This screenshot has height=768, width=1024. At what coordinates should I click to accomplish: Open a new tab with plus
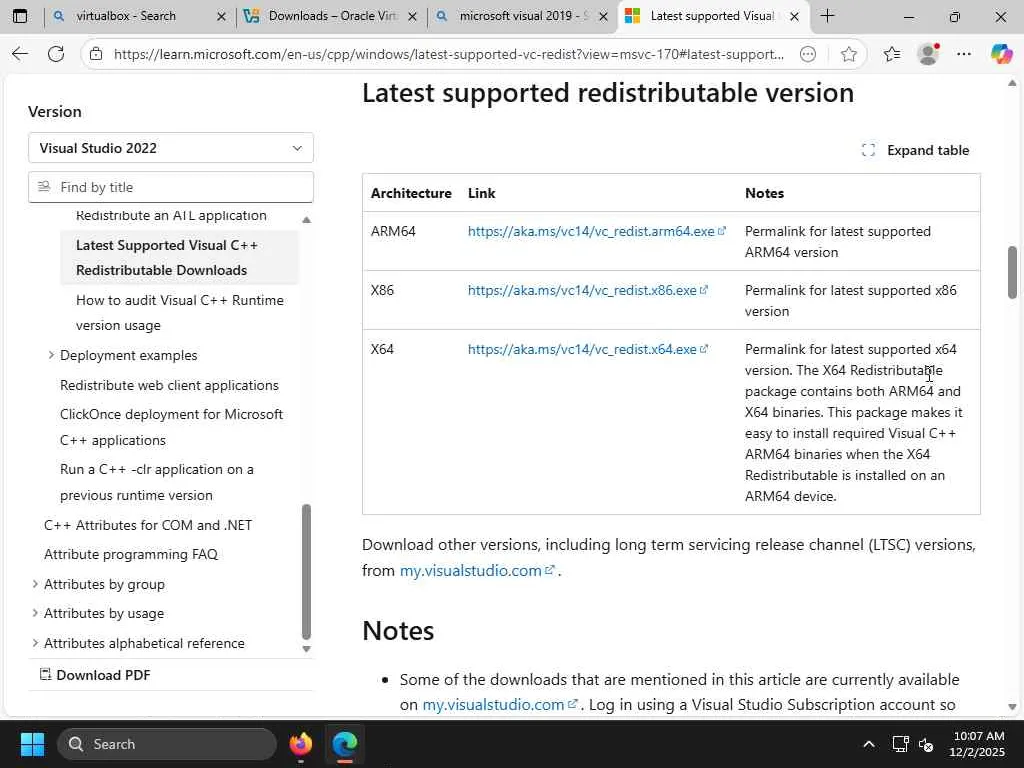coord(827,16)
